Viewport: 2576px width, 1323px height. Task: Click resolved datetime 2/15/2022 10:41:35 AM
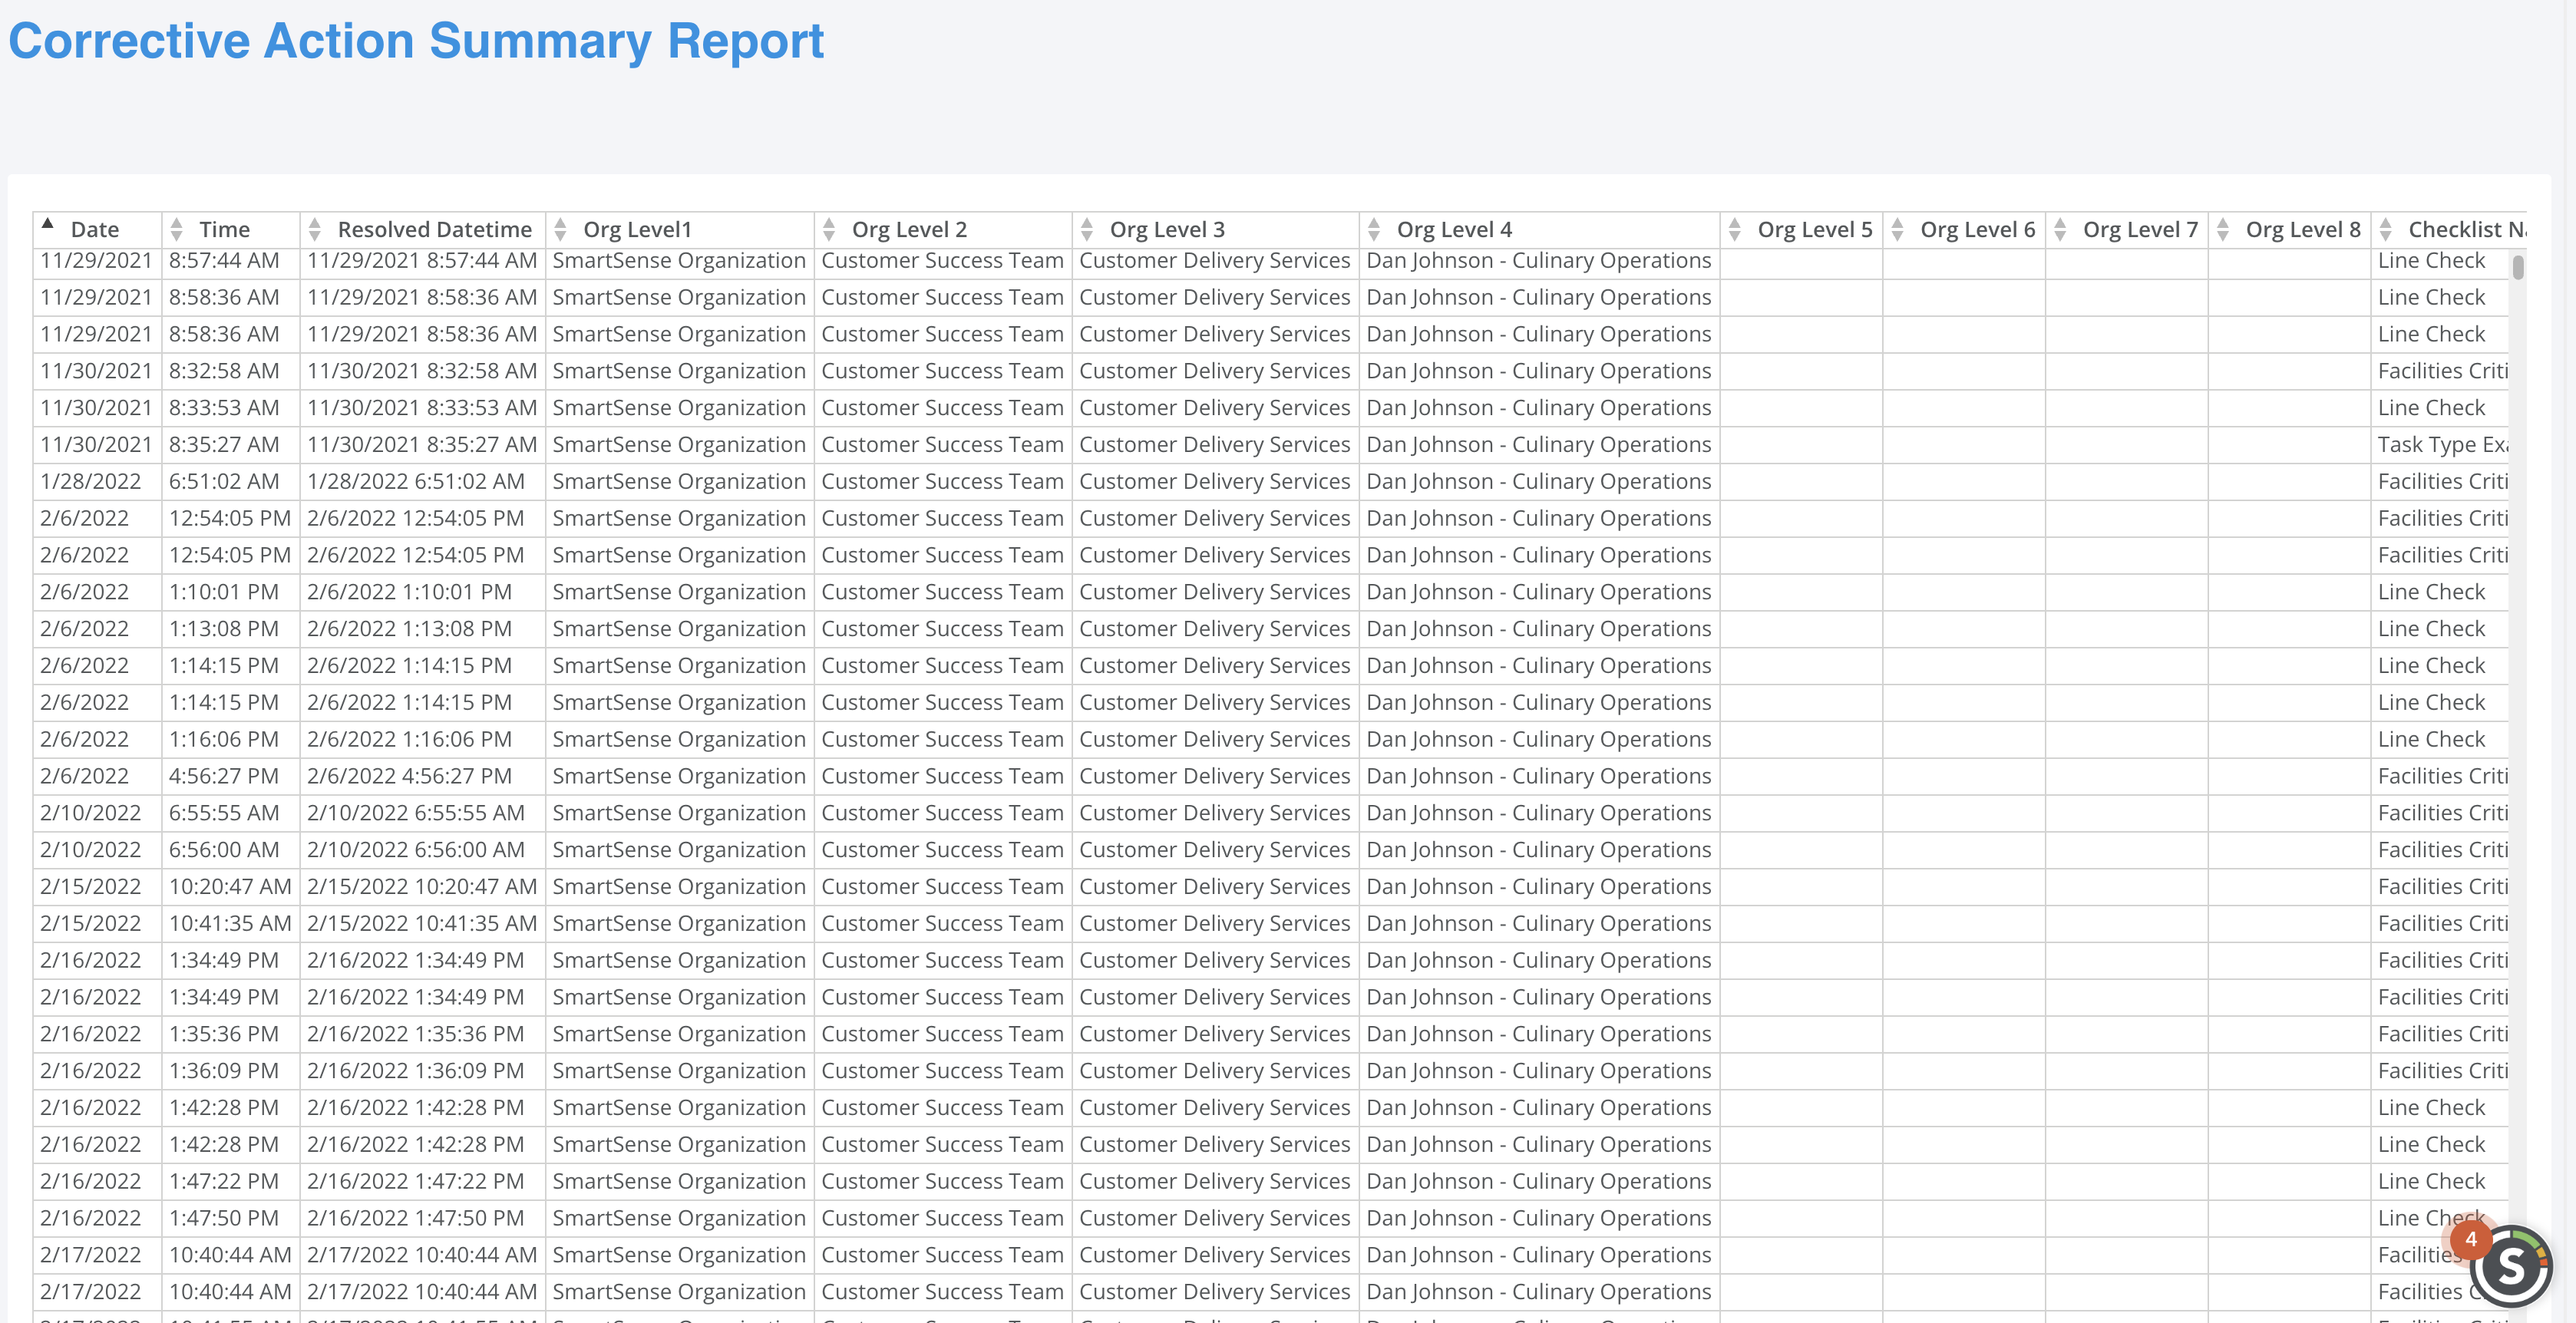[x=422, y=924]
